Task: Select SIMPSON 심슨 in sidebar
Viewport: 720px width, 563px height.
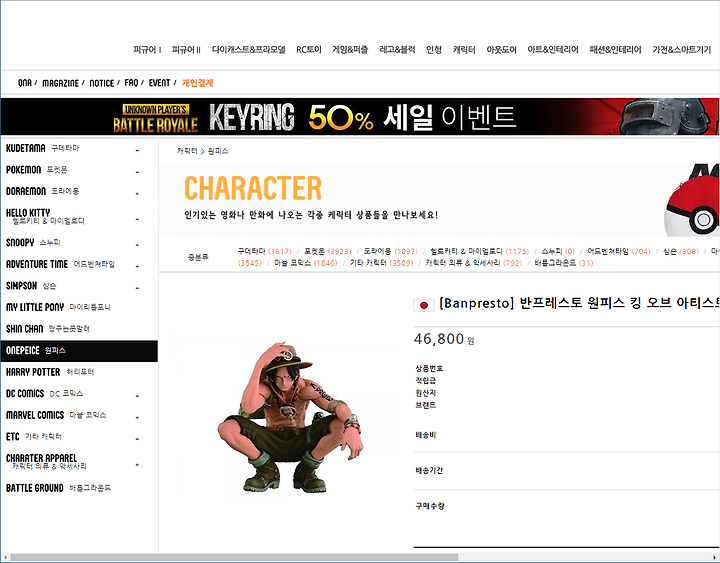Action: point(31,286)
